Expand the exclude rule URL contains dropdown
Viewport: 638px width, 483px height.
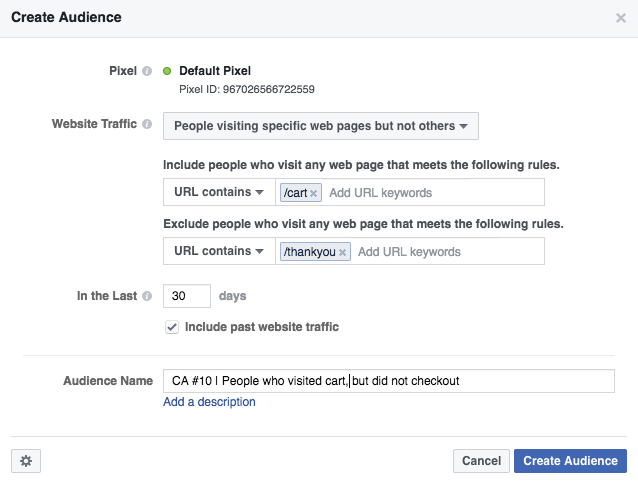pos(219,251)
